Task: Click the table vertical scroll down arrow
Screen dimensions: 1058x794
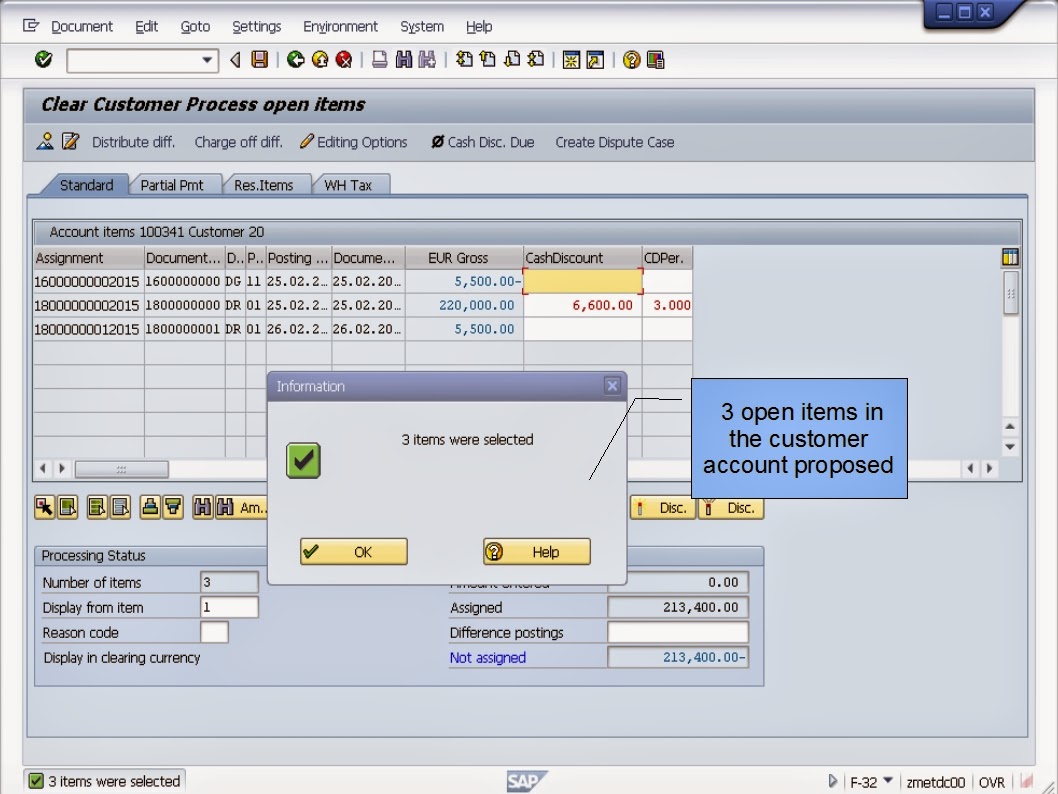Action: (1010, 447)
